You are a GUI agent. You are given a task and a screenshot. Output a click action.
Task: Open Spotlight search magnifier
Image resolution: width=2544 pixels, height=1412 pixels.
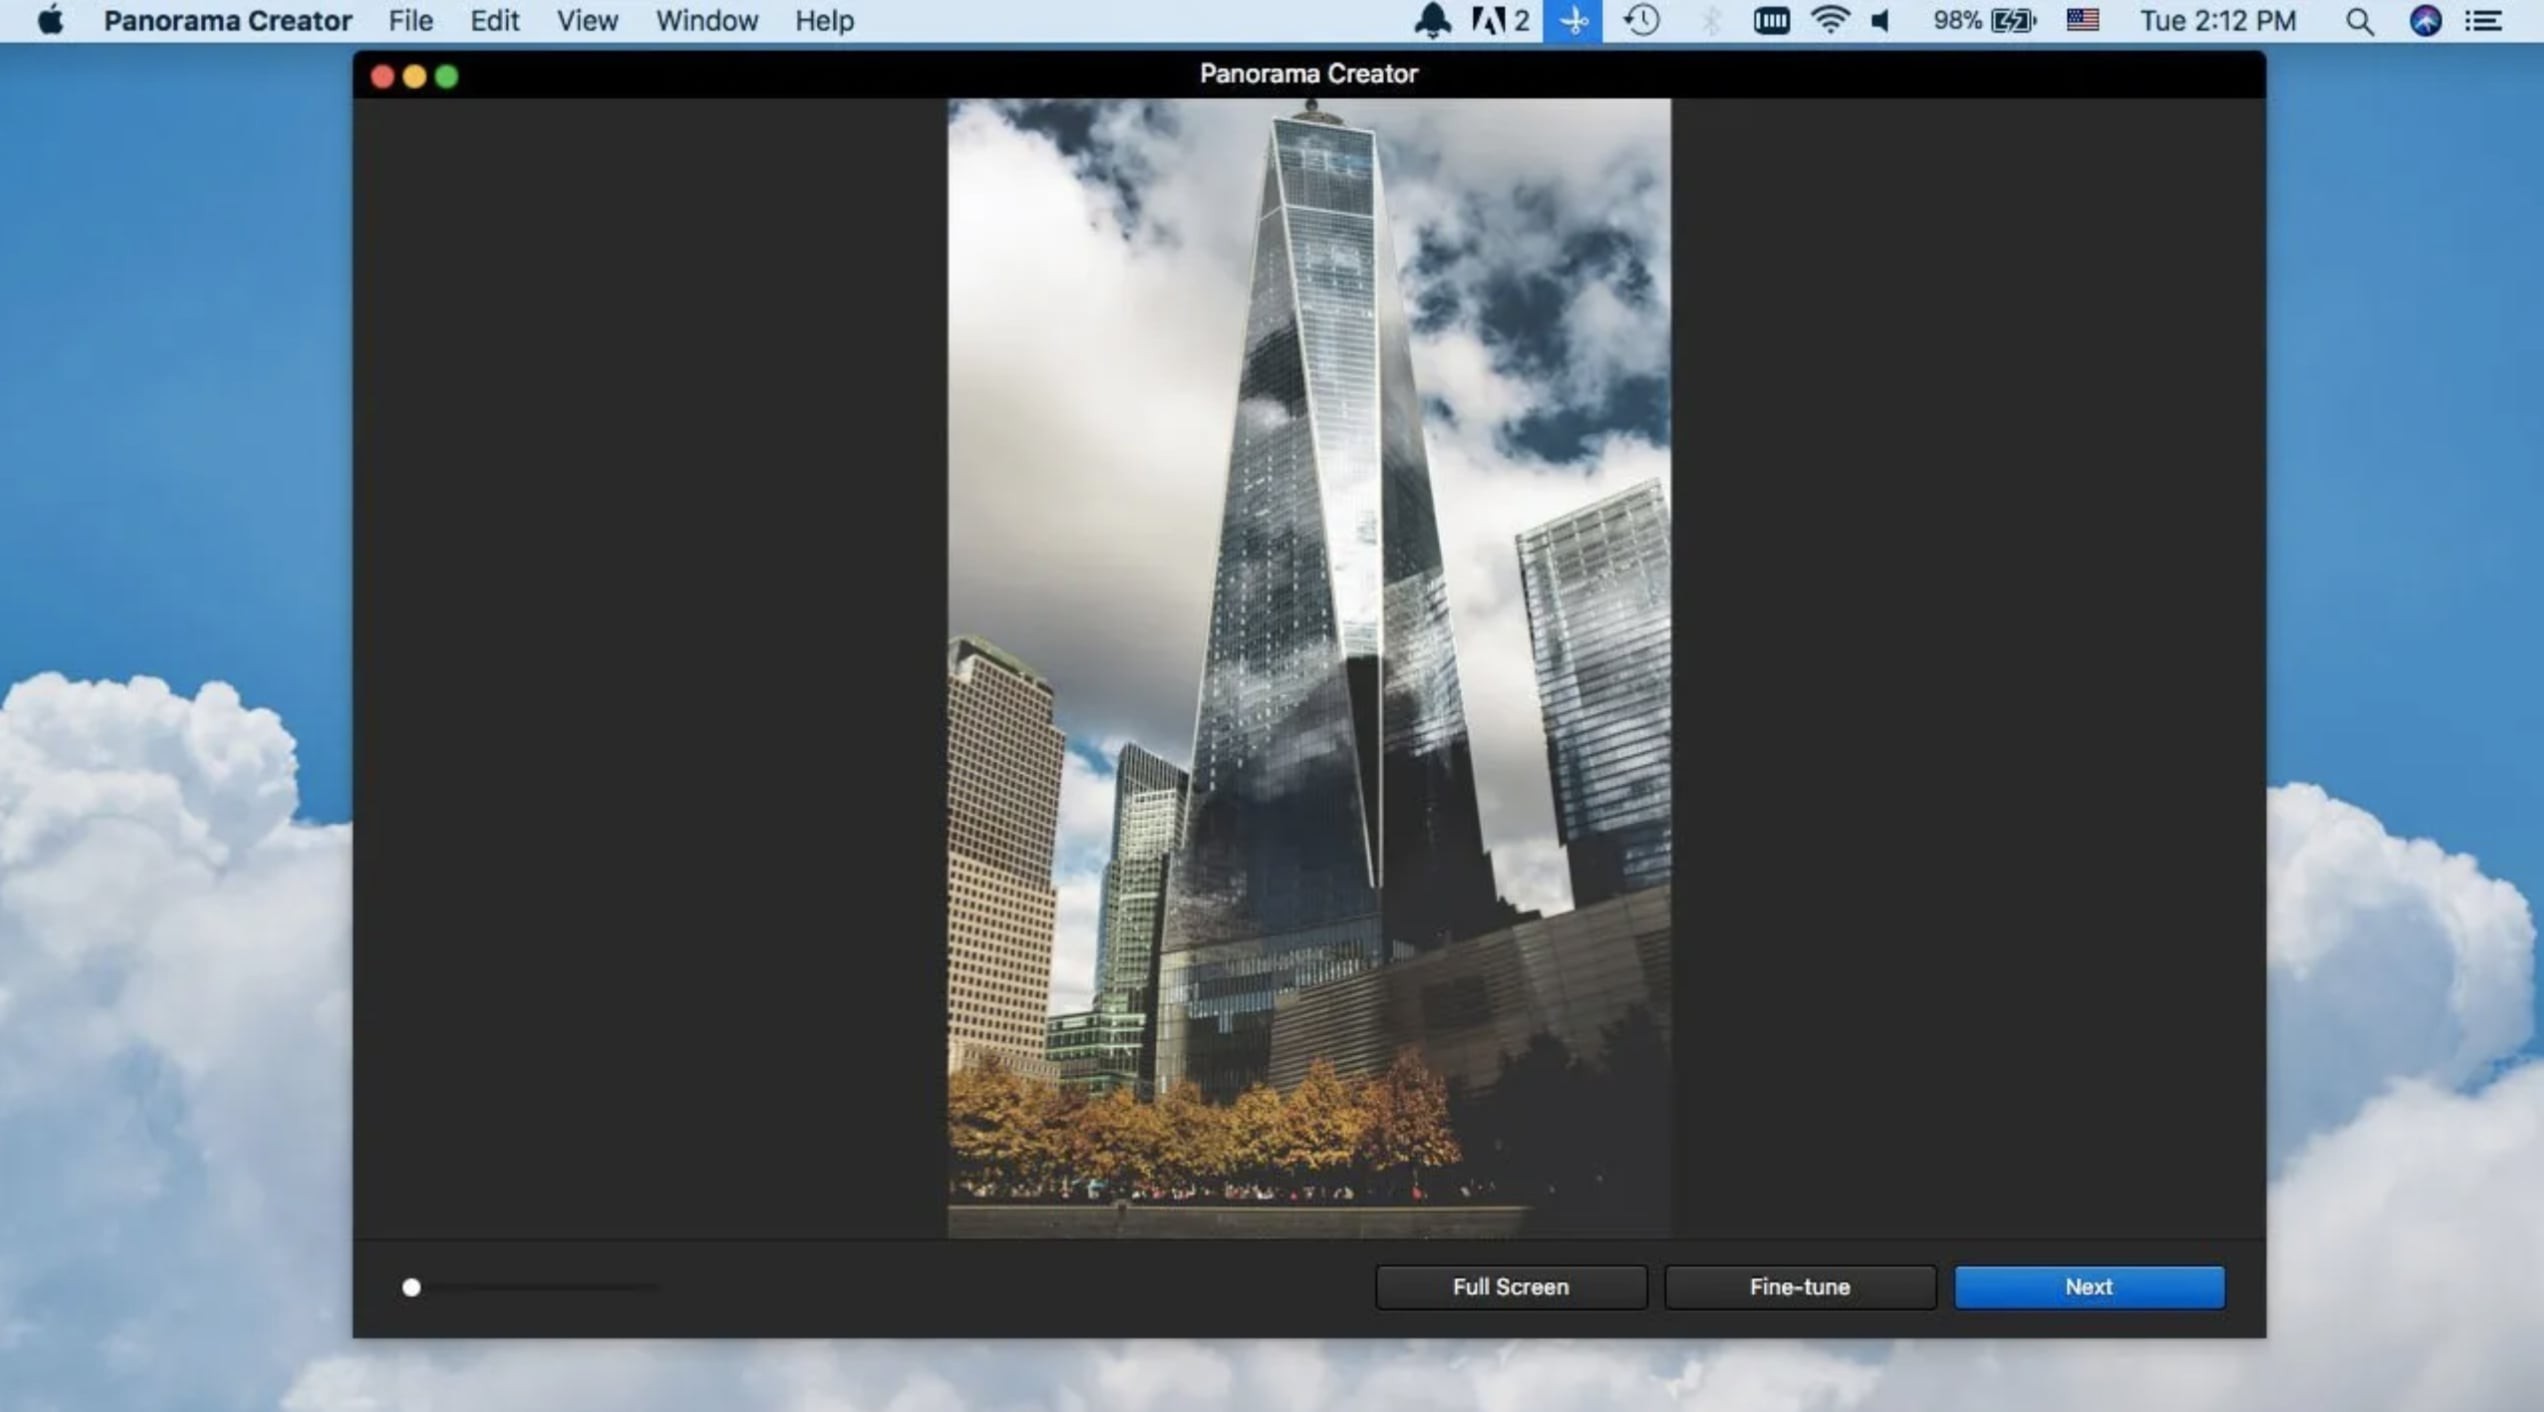(x=2359, y=20)
